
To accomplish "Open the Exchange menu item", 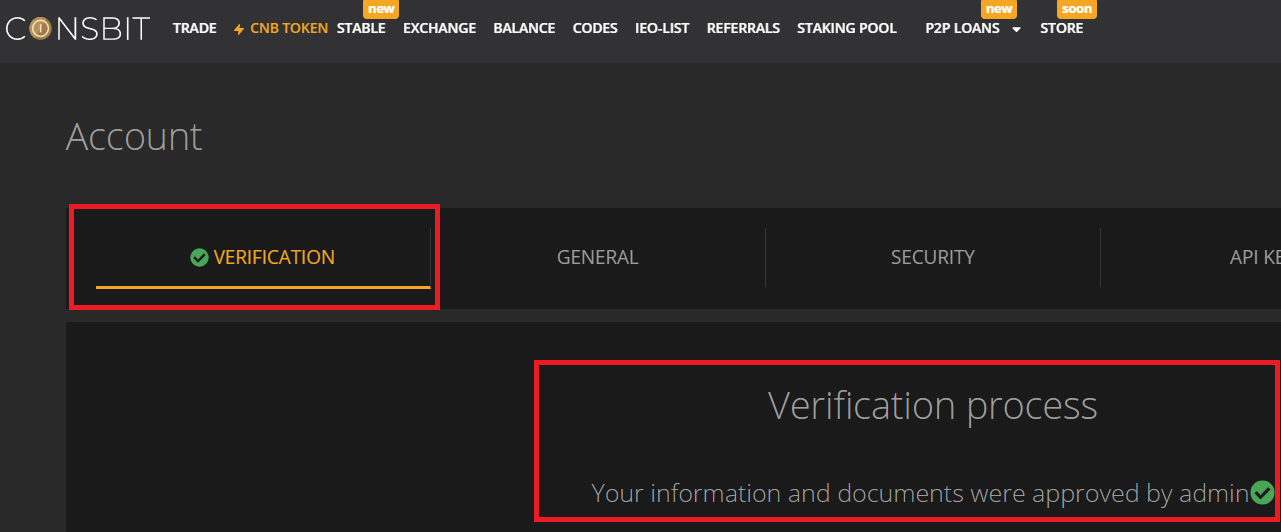I will click(440, 28).
